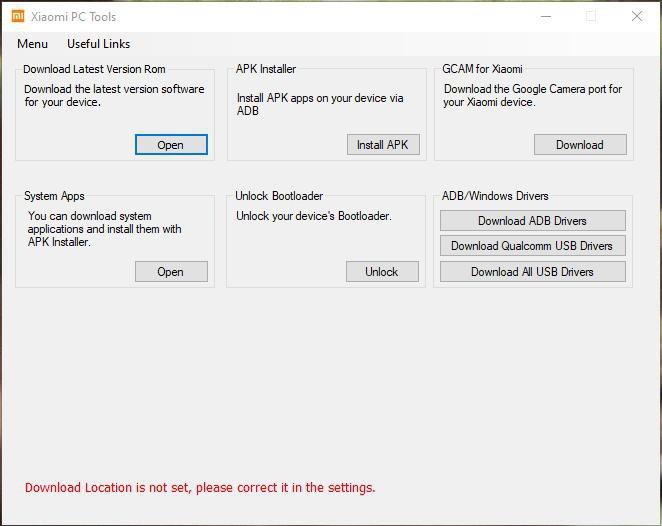Click Download in GCAM for Xiaomi
This screenshot has height=526, width=662.
[580, 145]
